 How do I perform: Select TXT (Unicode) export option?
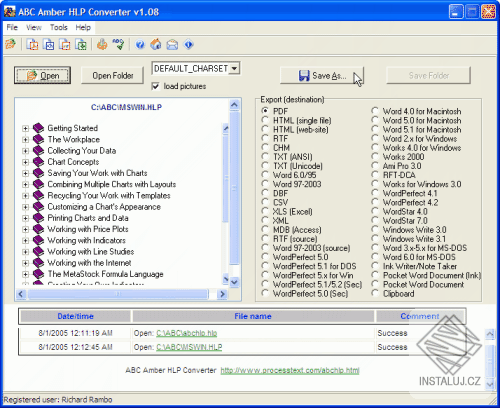point(265,166)
